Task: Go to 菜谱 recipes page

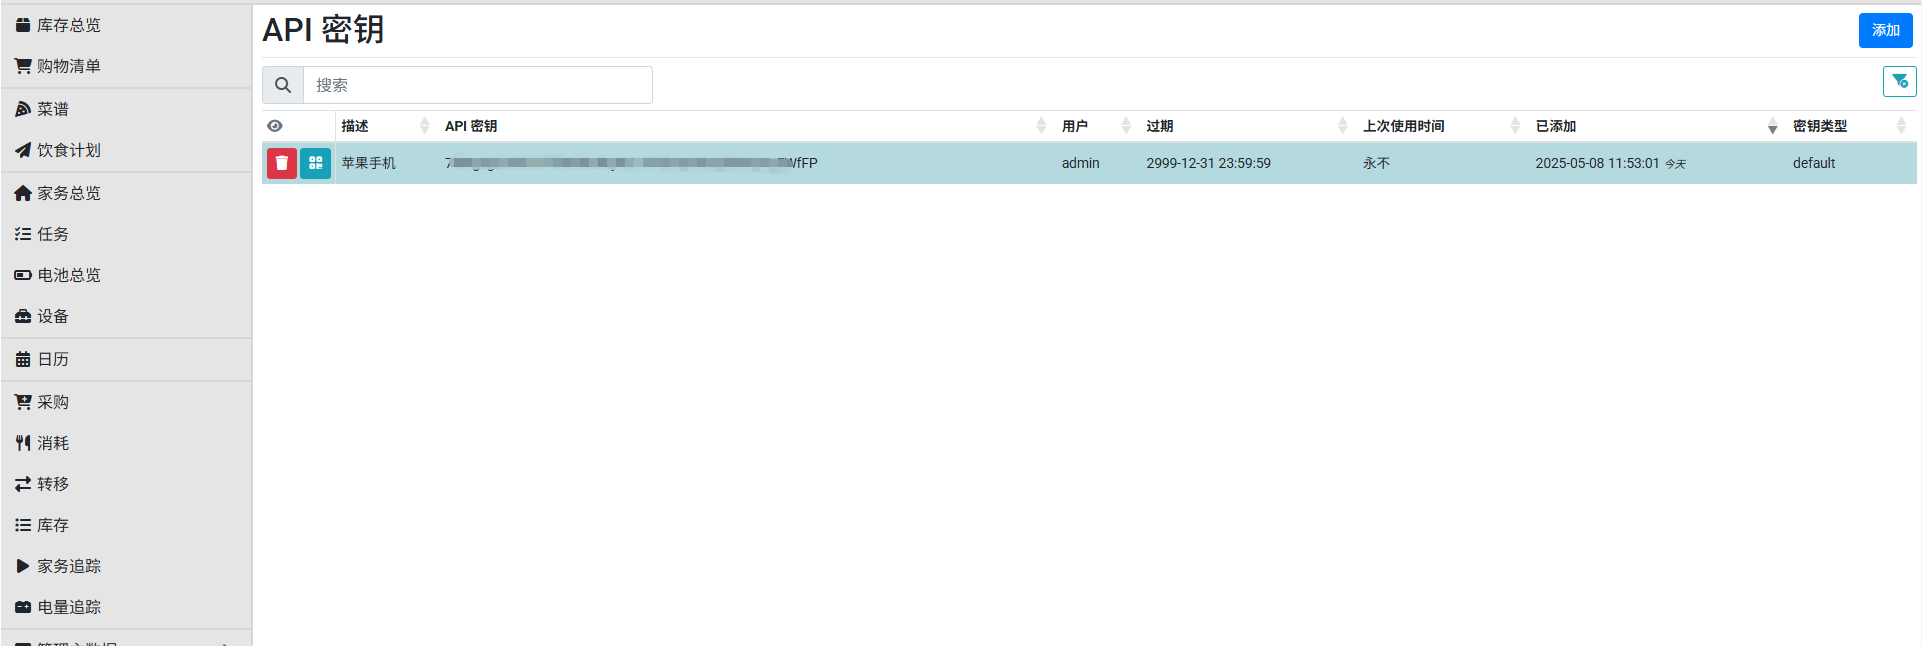Action: click(x=52, y=109)
